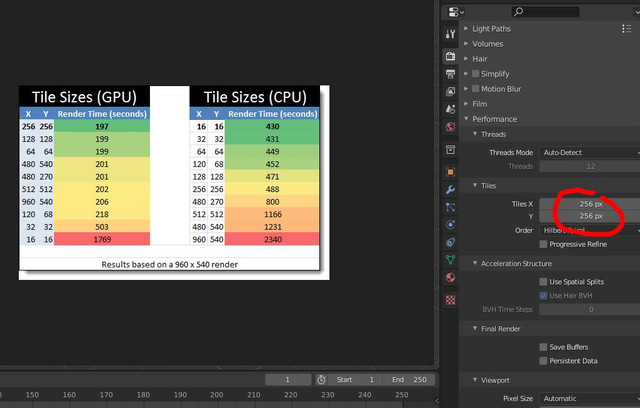Click frame 150 on the timeline ruler
This screenshot has width=640, height=408.
pyautogui.click(x=32, y=395)
